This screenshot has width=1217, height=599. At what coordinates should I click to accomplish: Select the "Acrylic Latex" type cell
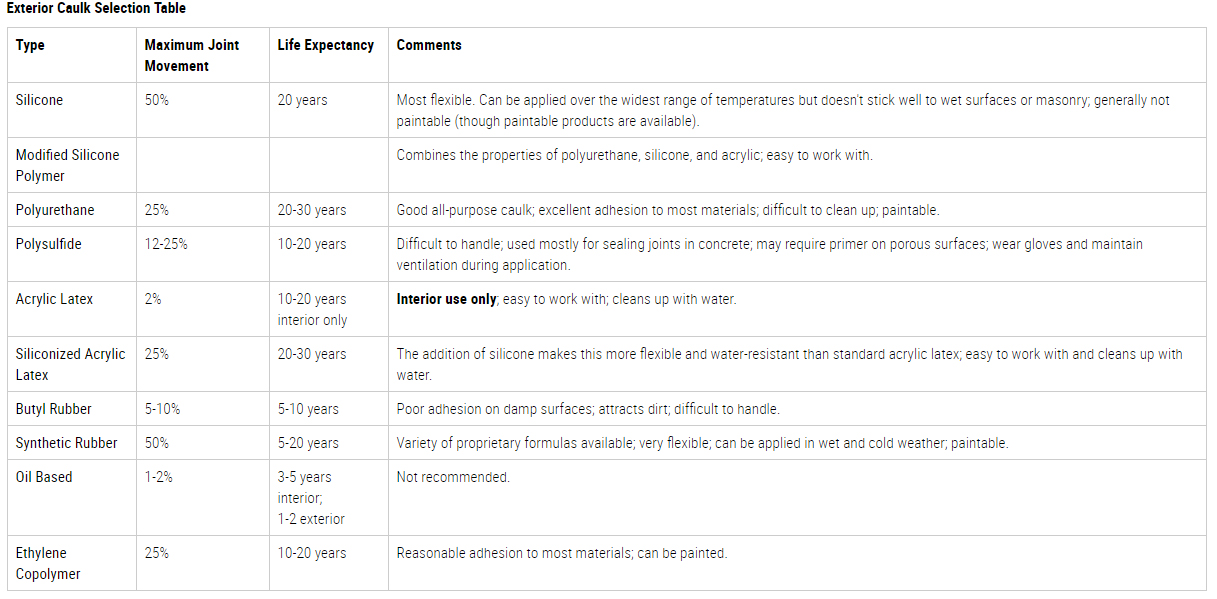54,299
